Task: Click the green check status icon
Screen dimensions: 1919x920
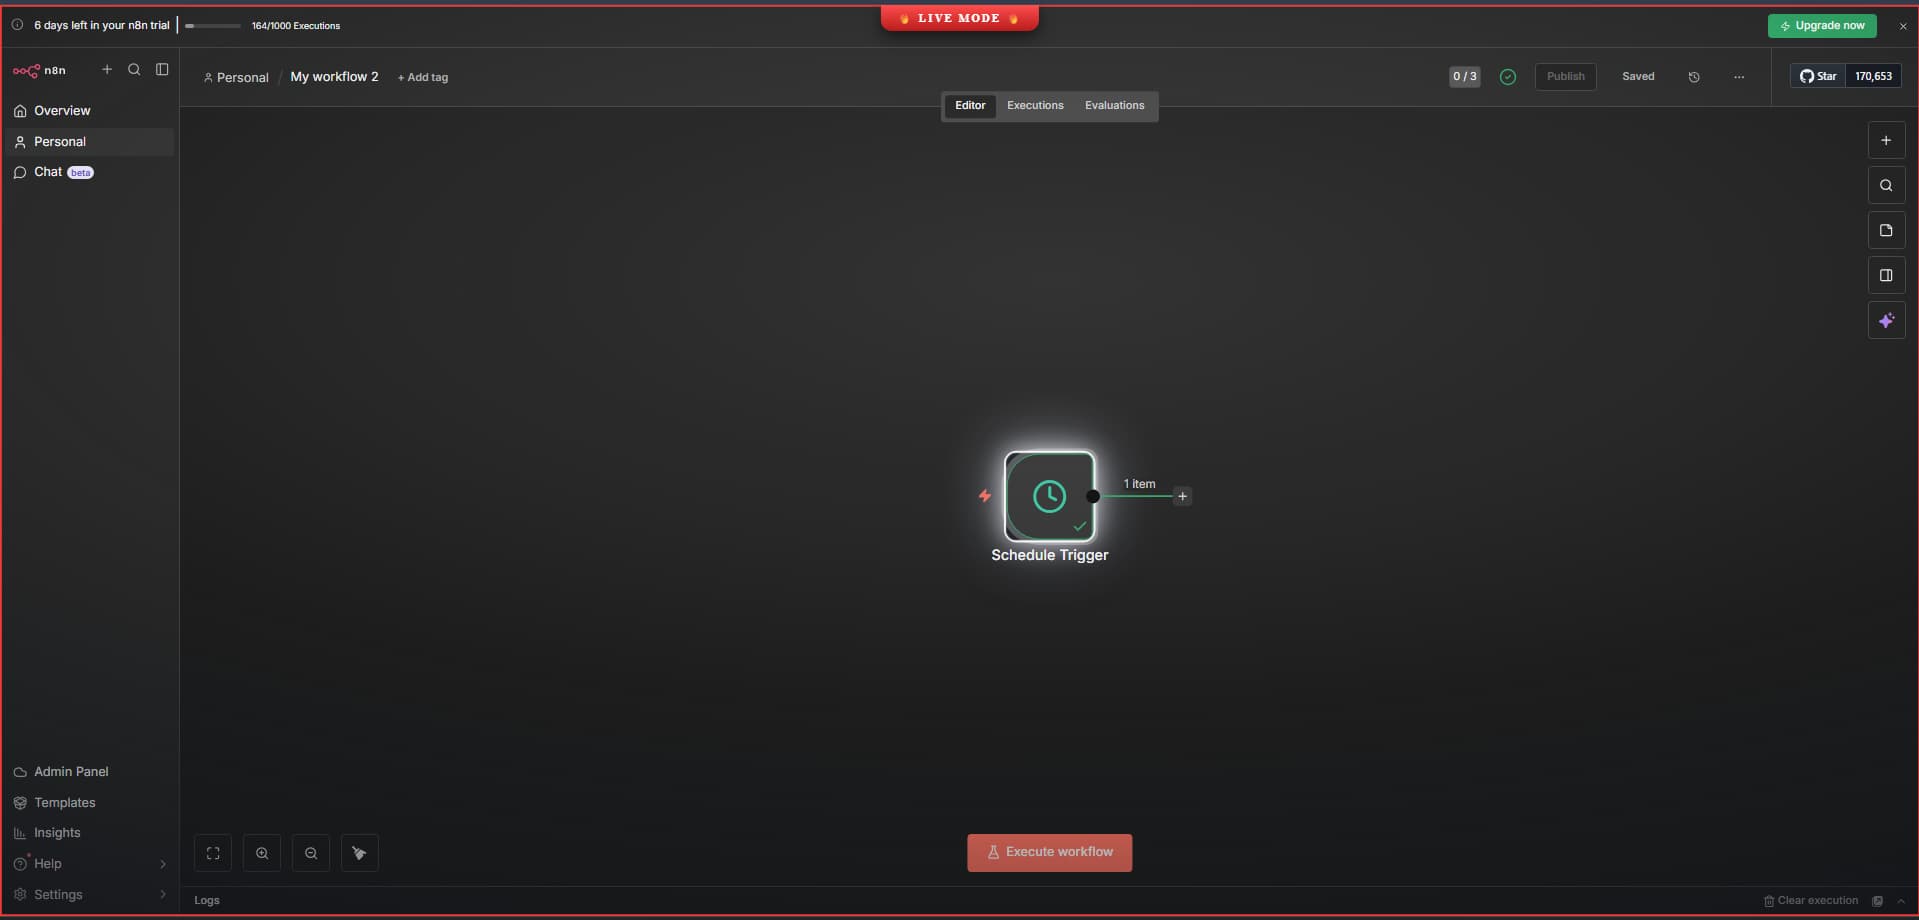Action: click(1508, 77)
